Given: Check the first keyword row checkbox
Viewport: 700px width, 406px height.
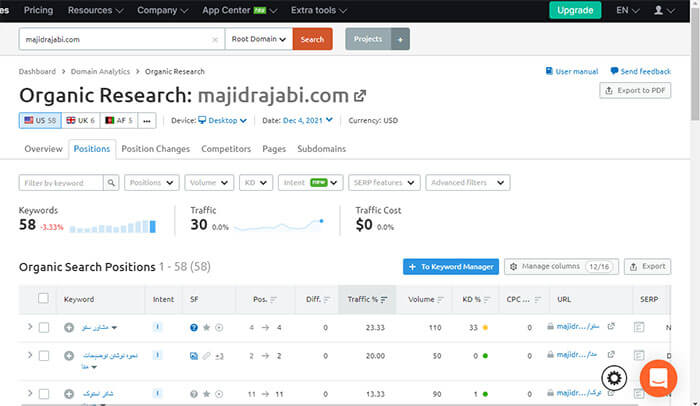Looking at the screenshot, I should click(x=44, y=327).
